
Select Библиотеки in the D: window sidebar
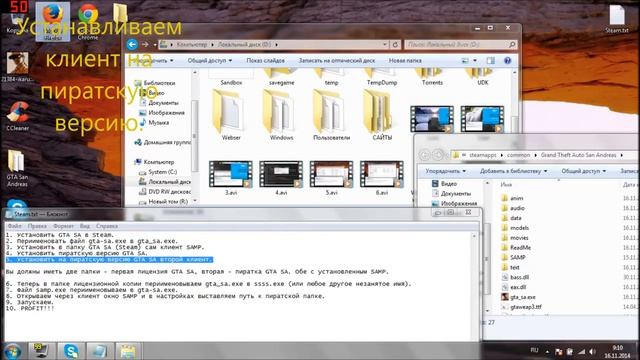pos(155,83)
